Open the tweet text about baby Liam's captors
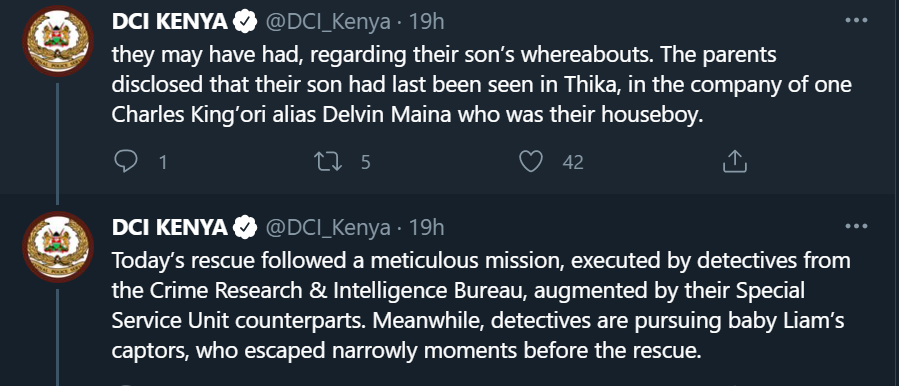This screenshot has height=386, width=899. [x=480, y=306]
